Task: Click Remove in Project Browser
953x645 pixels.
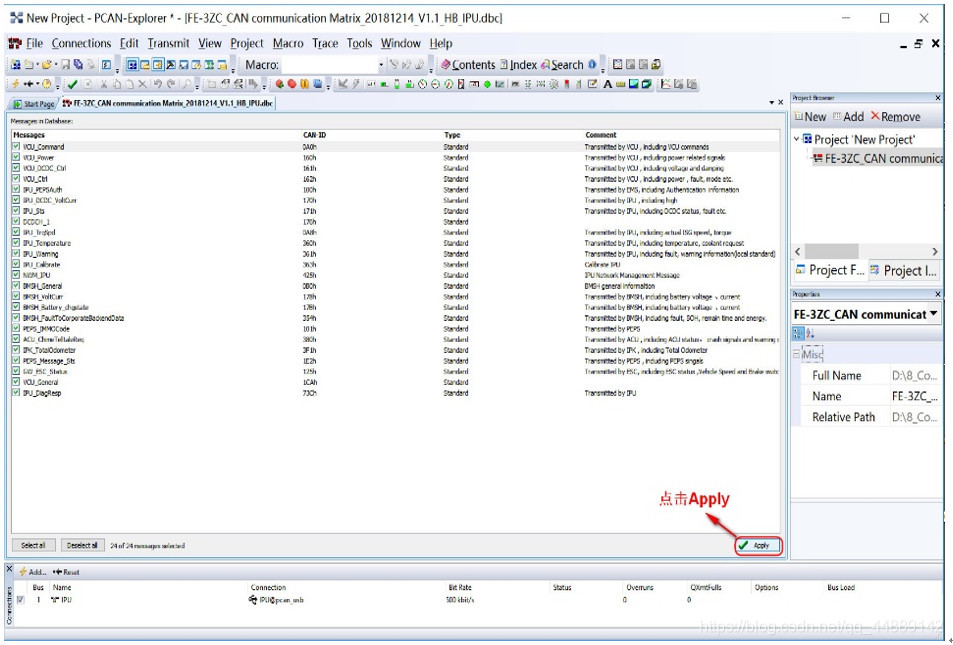Action: coord(895,117)
